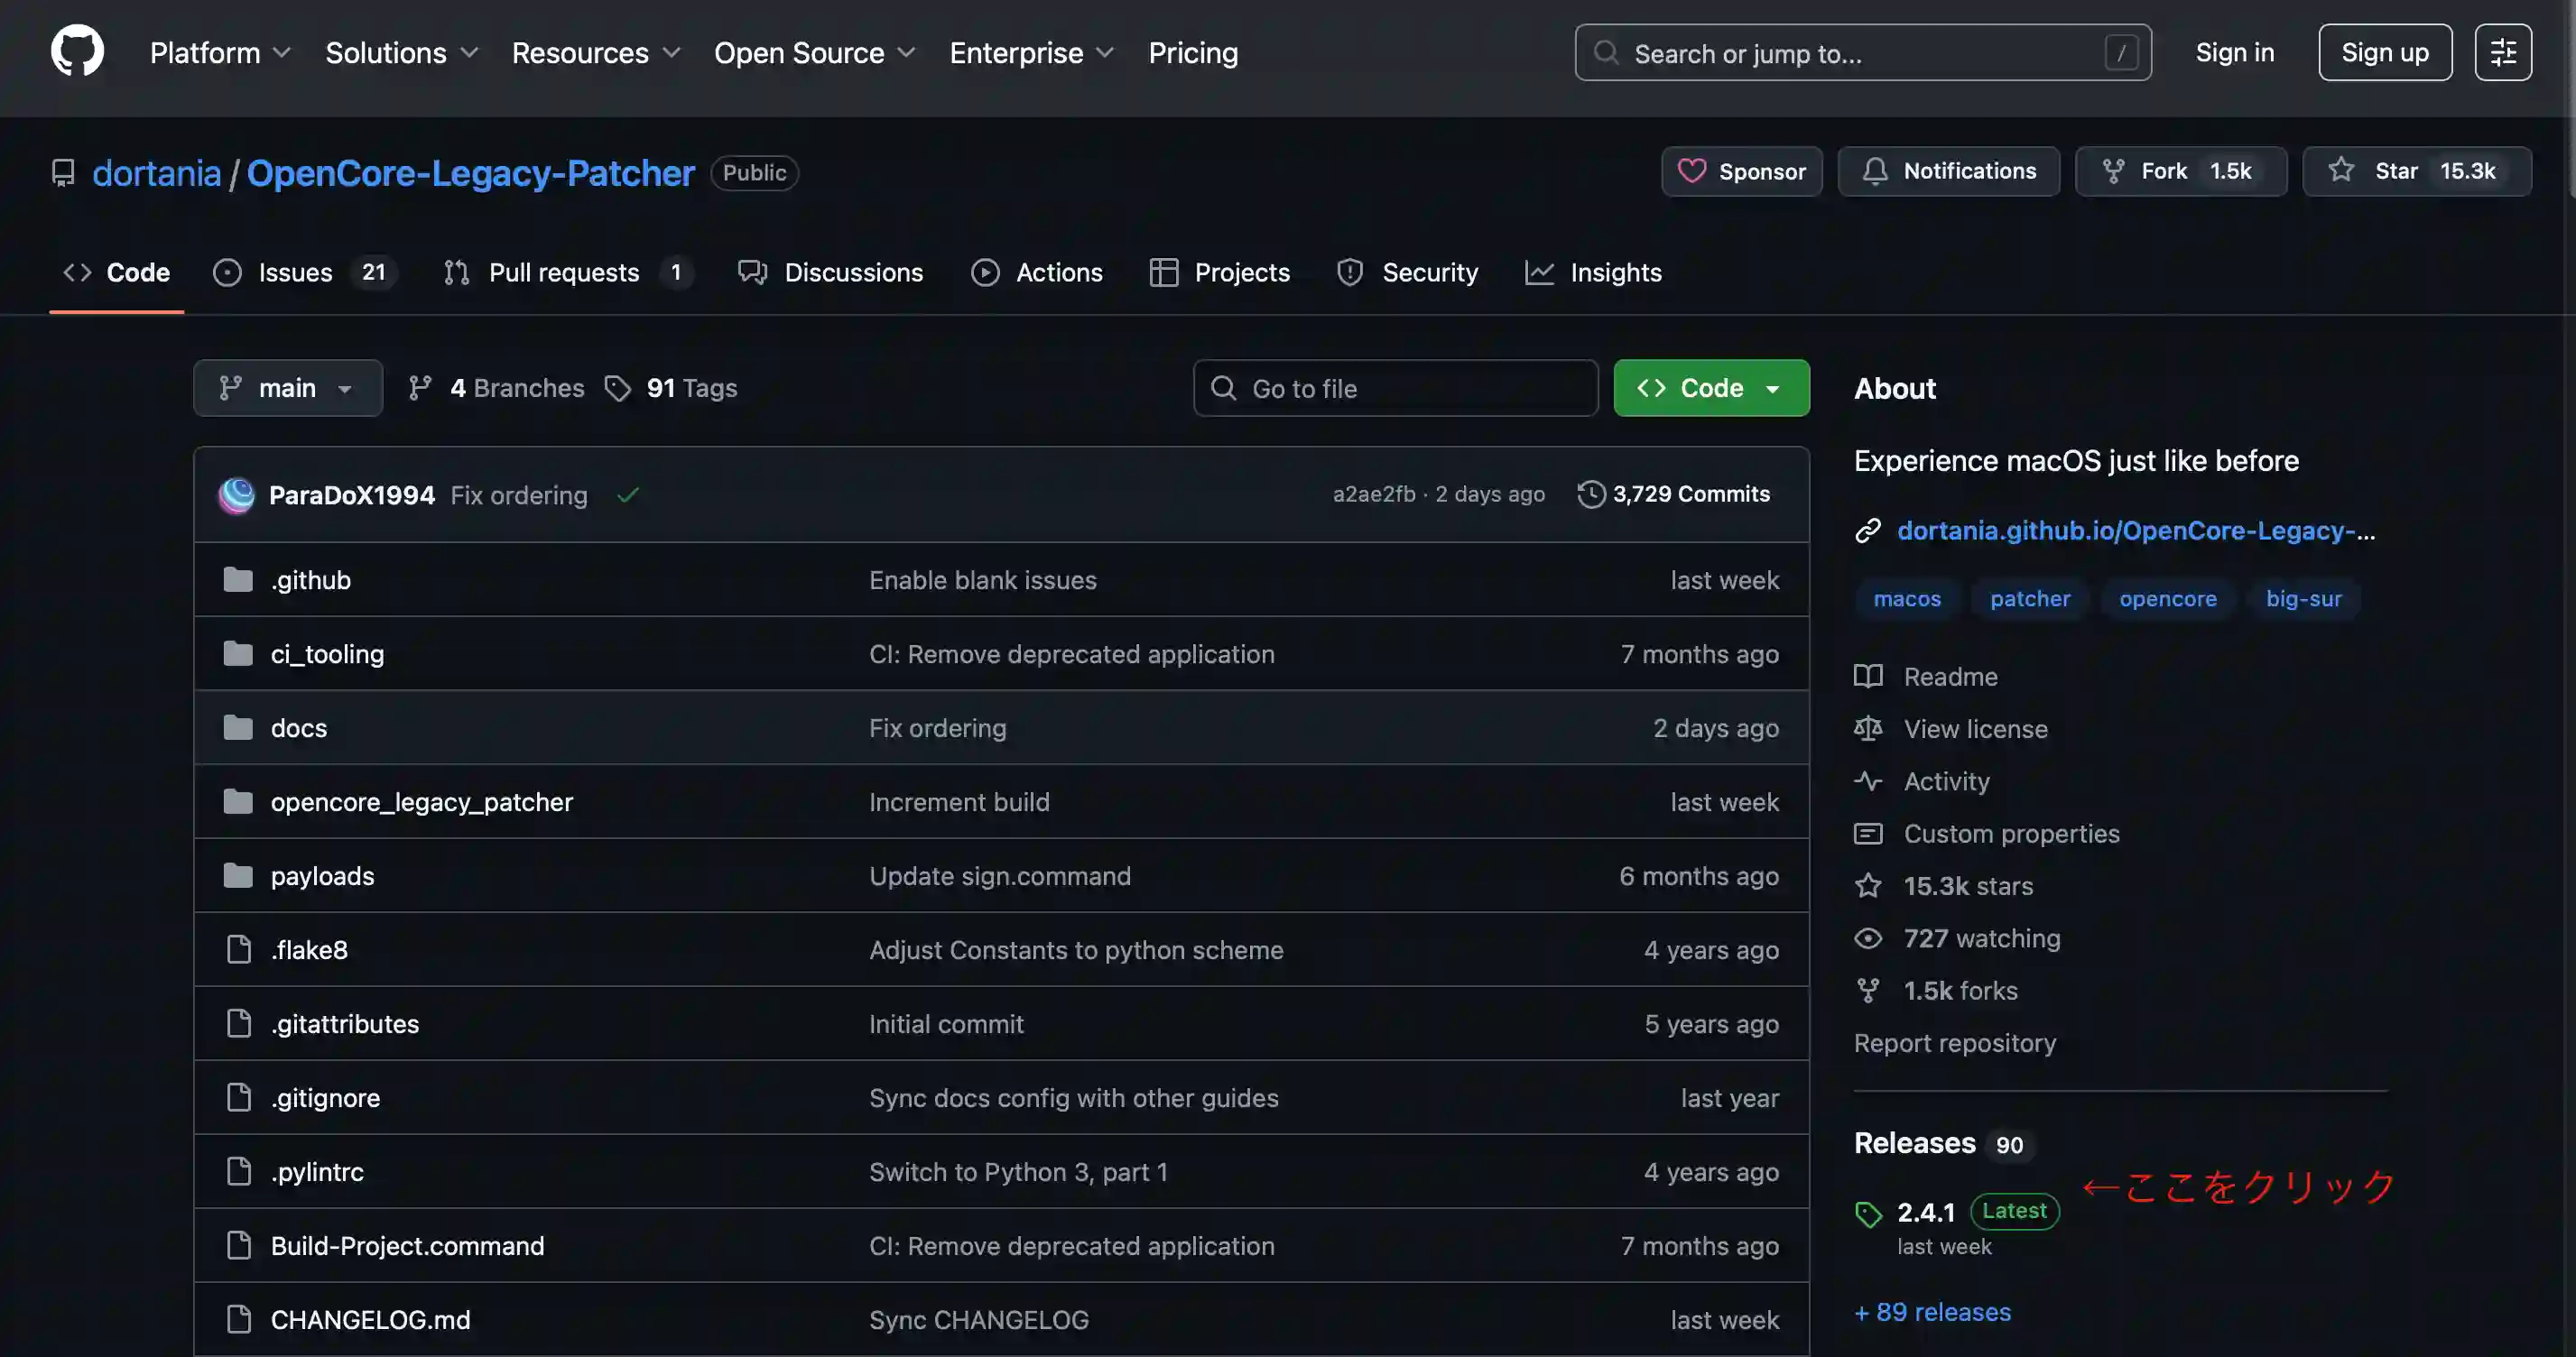
Task: Open appearance settings icon in header
Action: pyautogui.click(x=2503, y=52)
